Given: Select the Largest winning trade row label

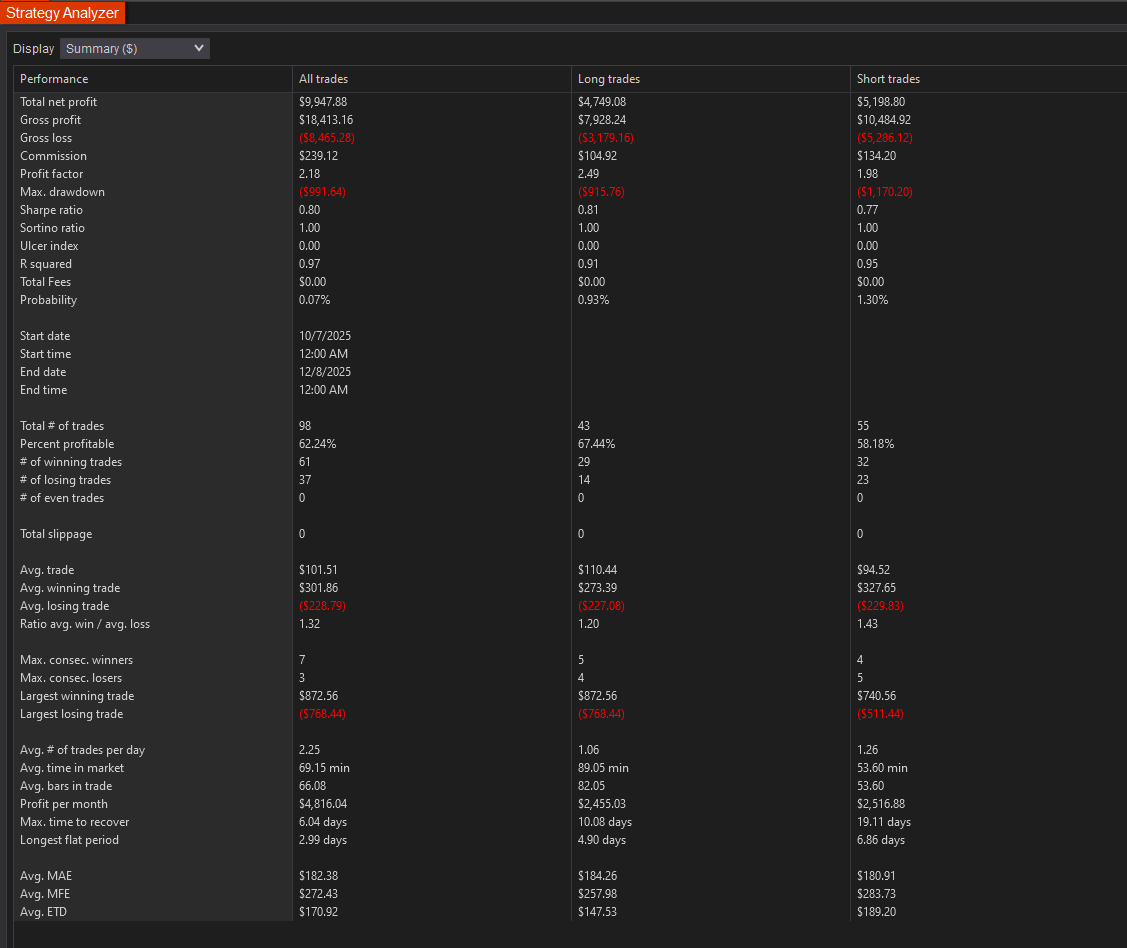Looking at the screenshot, I should click(77, 696).
